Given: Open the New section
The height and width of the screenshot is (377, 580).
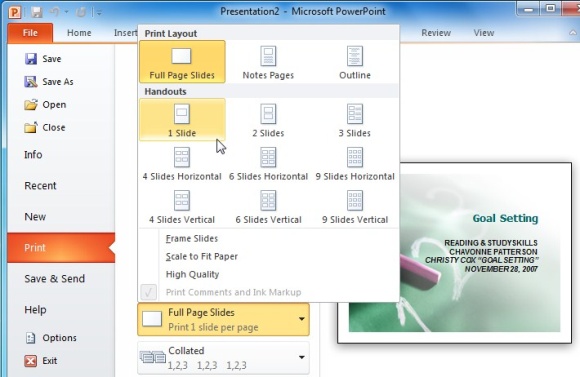Looking at the screenshot, I should pyautogui.click(x=61, y=217).
